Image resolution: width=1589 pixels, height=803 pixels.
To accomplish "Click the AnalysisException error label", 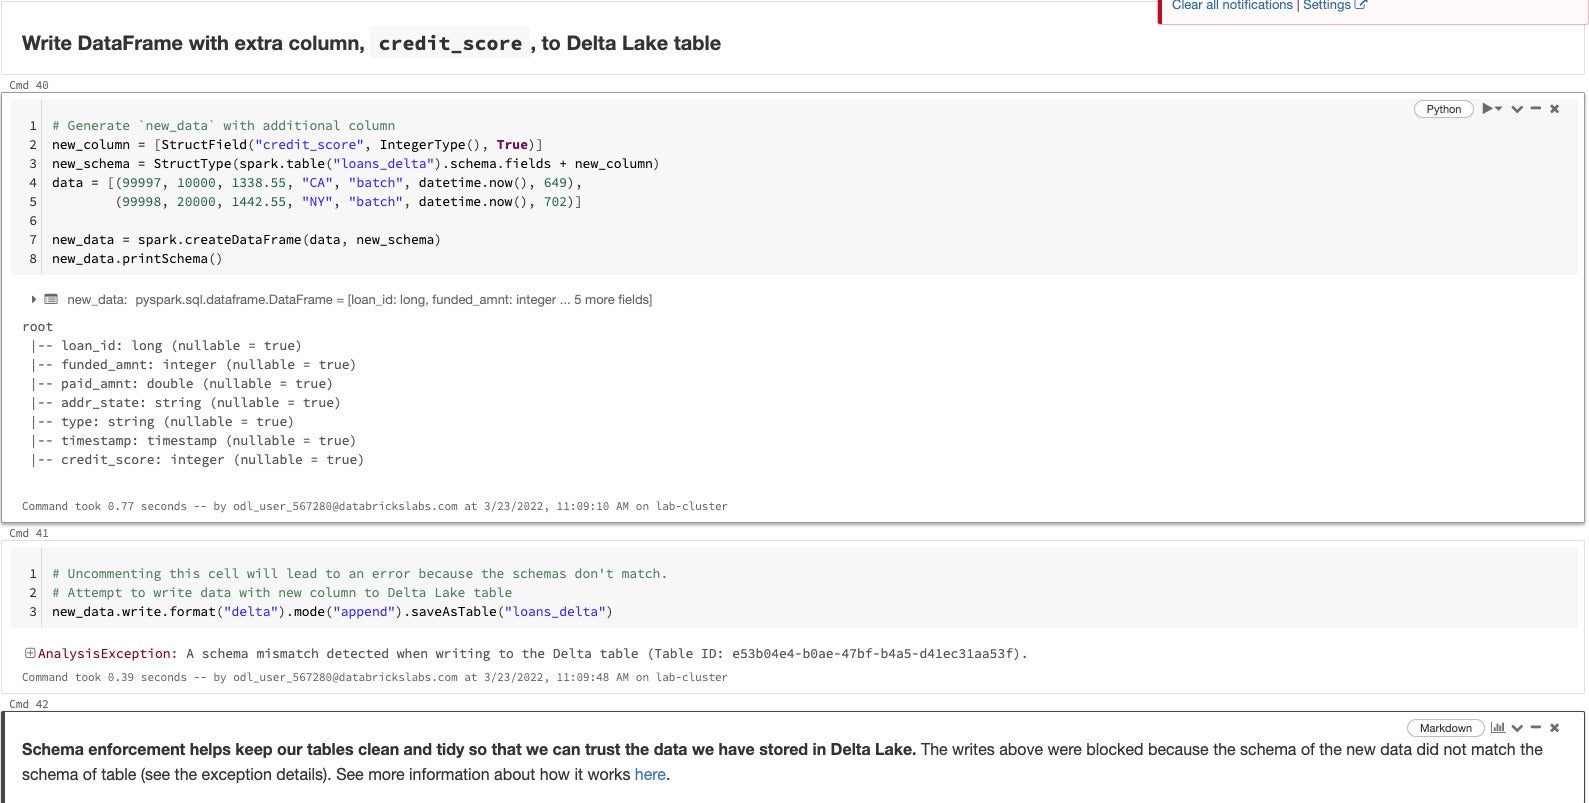I will 104,654.
